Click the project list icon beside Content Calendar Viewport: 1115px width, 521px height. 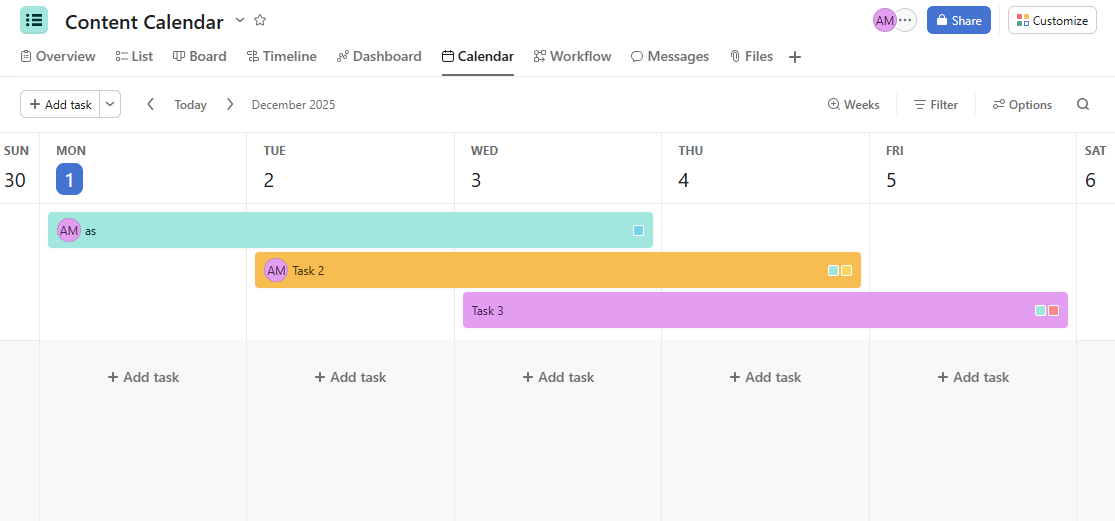point(33,20)
